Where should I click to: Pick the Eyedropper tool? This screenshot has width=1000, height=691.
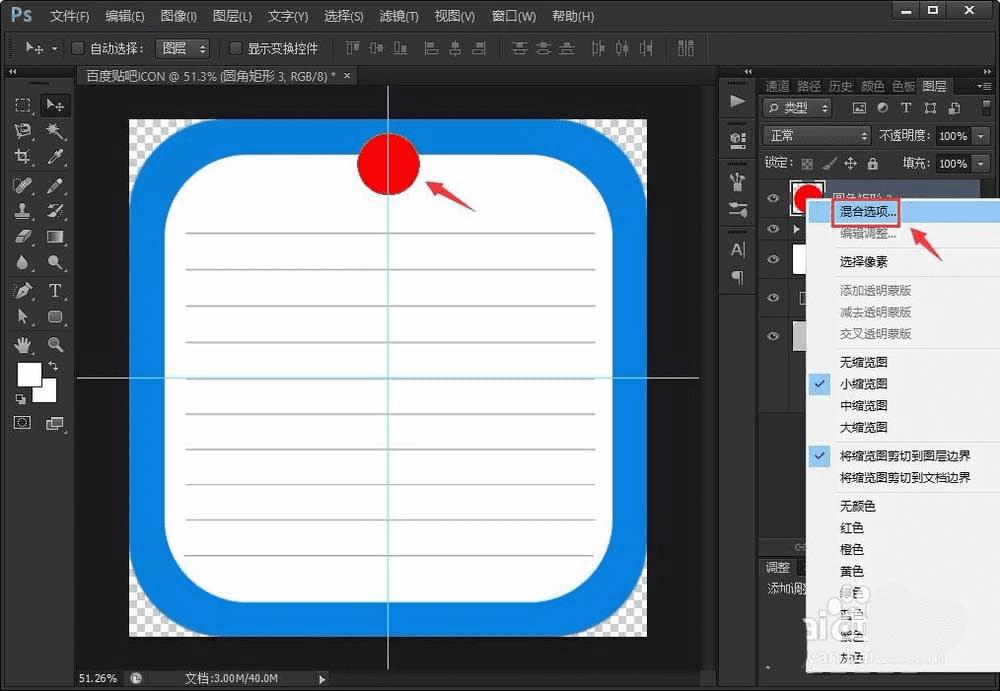point(55,157)
